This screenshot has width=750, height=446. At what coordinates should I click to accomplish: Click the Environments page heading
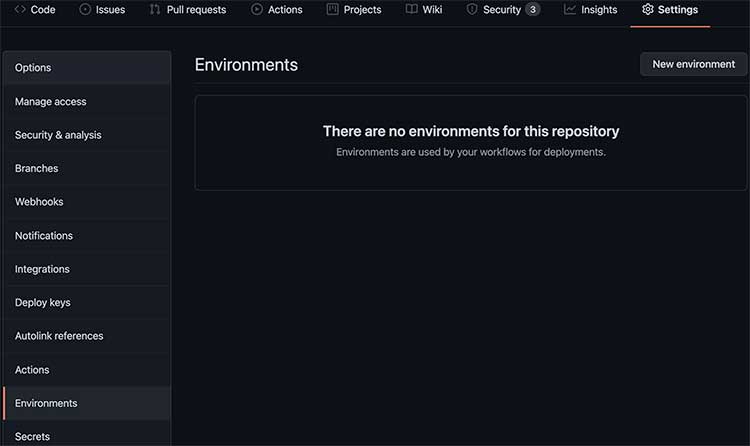pos(246,65)
